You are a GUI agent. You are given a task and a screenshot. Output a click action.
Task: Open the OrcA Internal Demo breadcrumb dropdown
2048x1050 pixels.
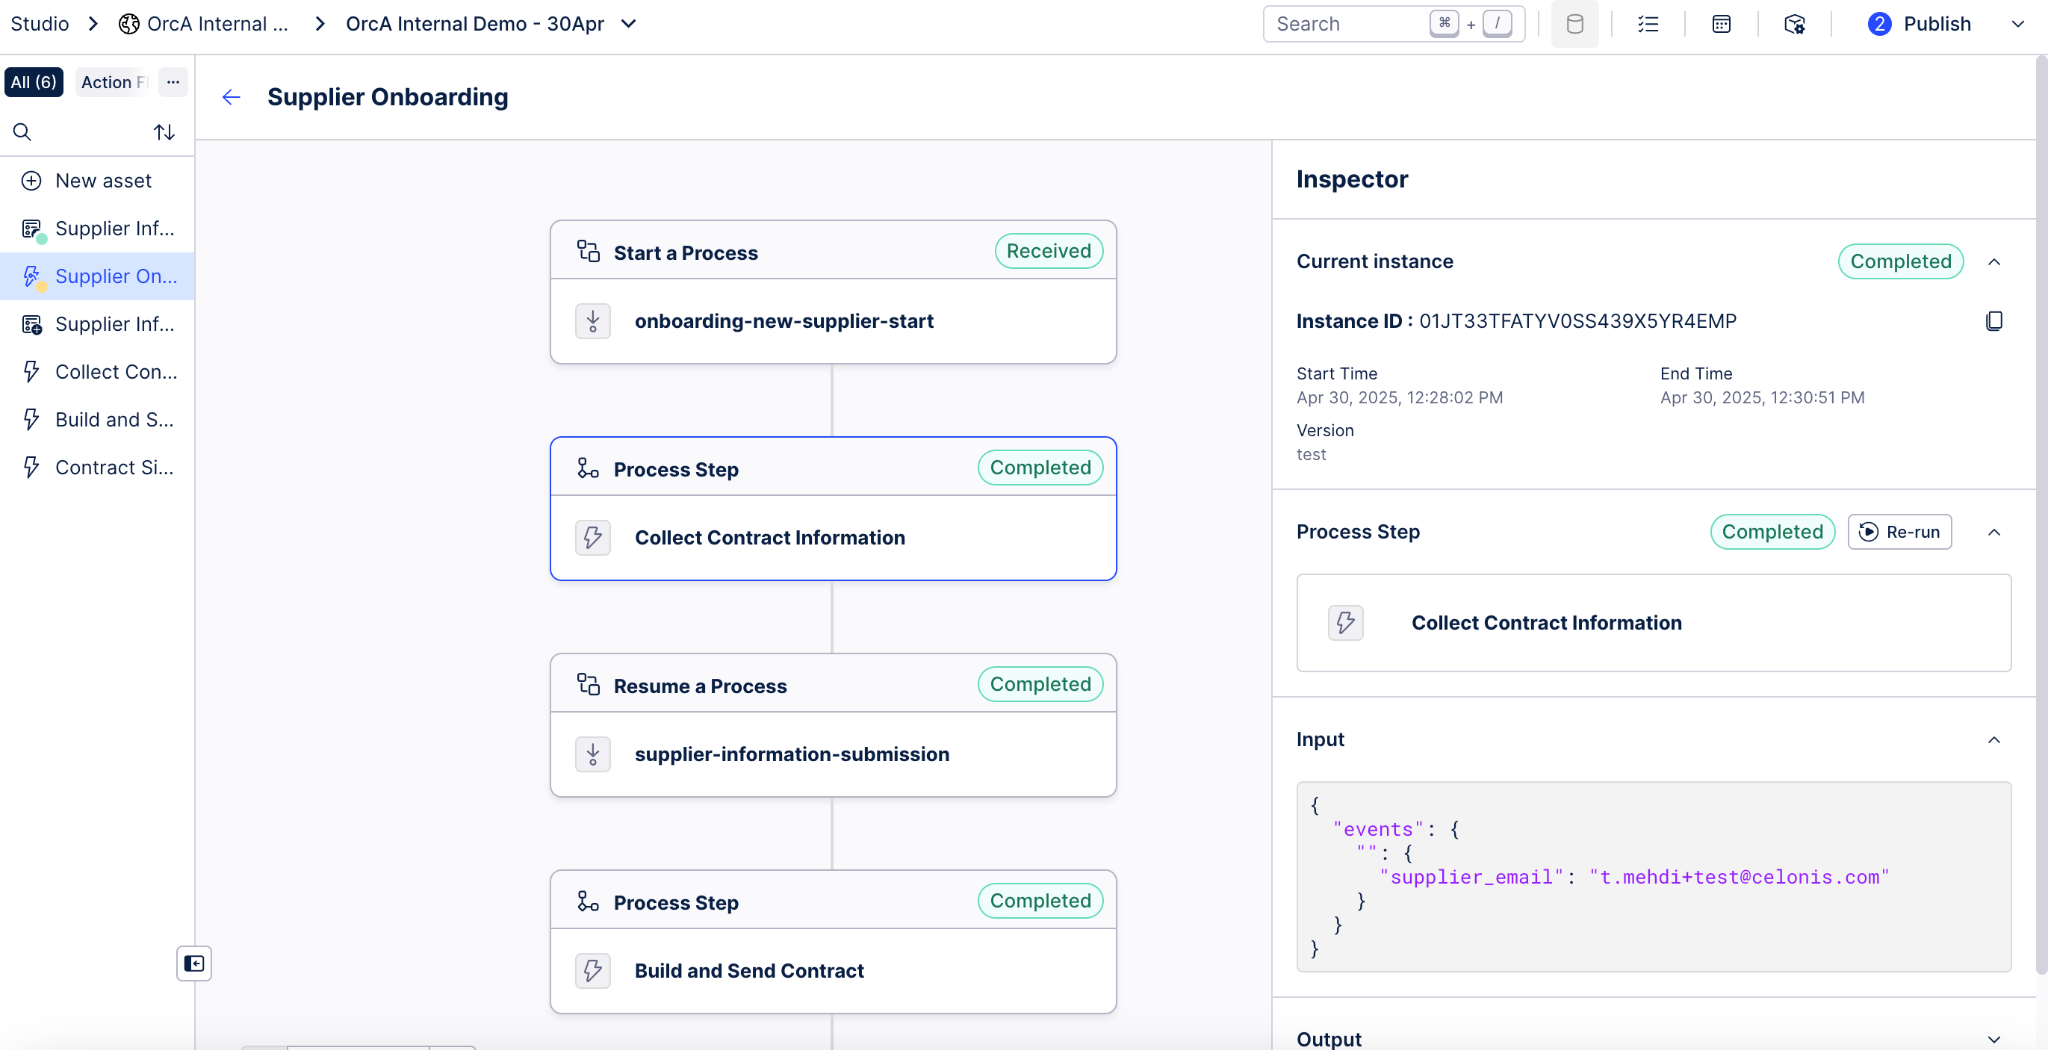click(629, 24)
